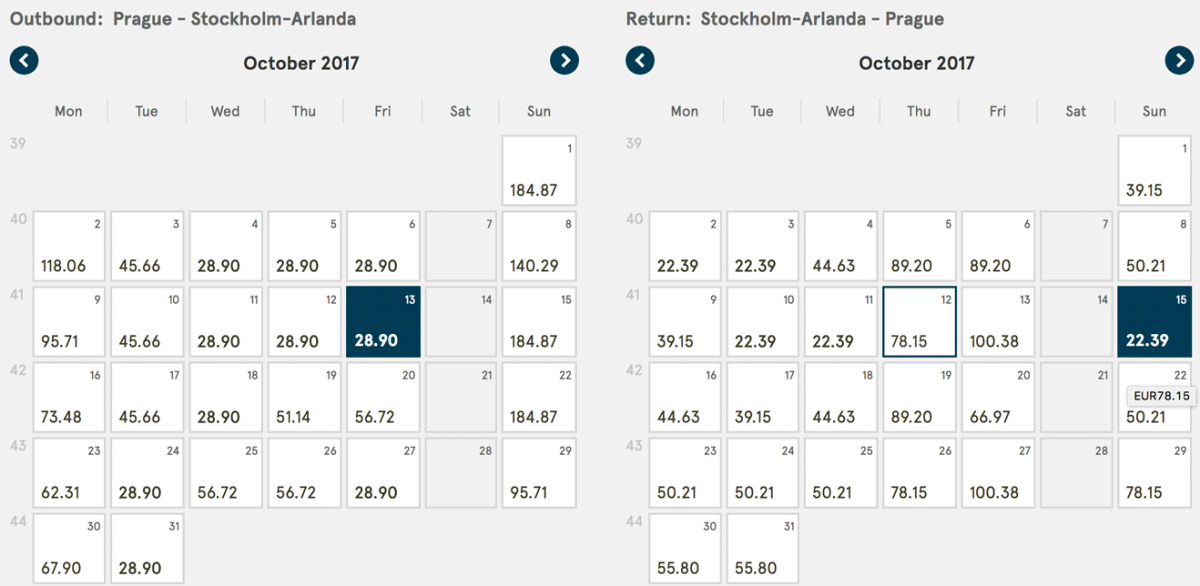Select outbound October 16 fare 73.48
The height and width of the screenshot is (586, 1200).
click(69, 397)
